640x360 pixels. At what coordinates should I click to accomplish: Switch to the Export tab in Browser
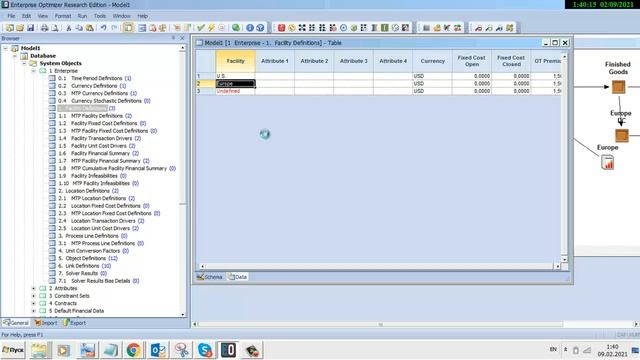tap(75, 322)
